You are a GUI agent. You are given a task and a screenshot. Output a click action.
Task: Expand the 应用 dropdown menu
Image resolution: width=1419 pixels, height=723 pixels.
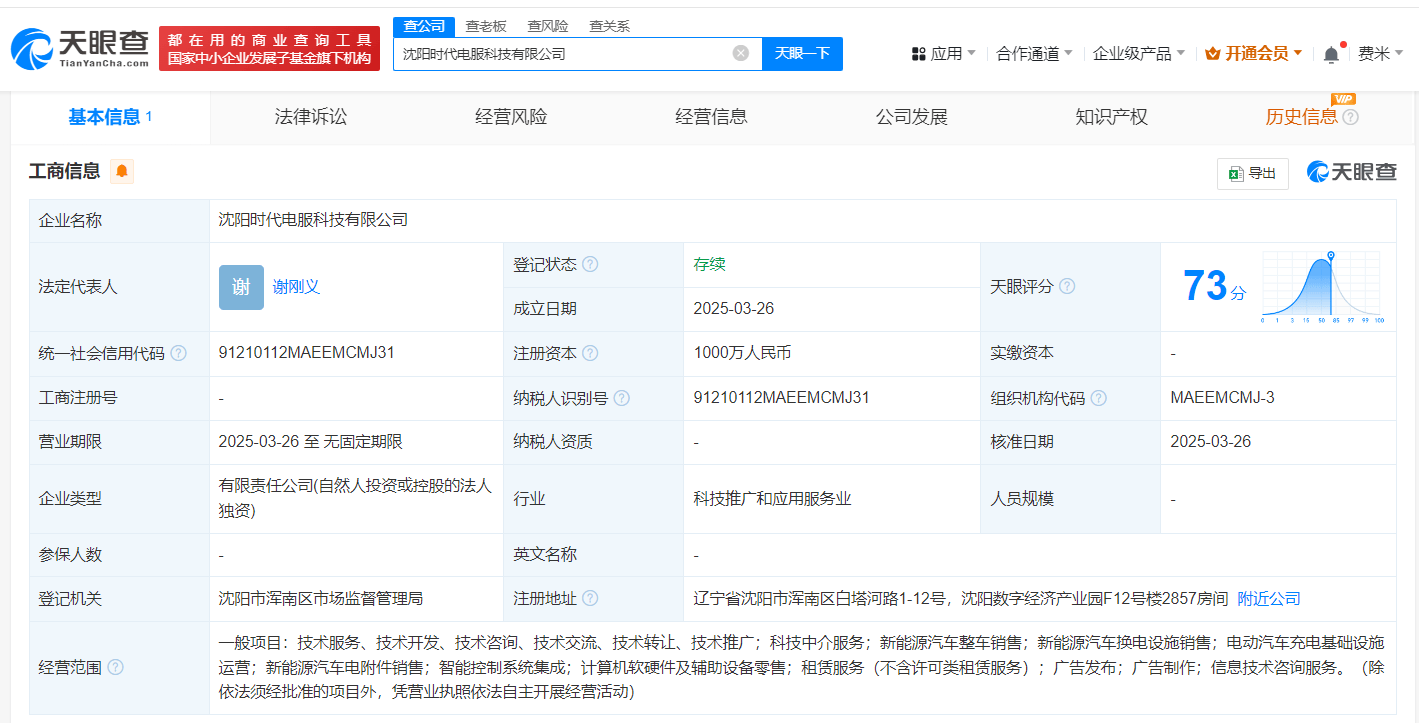(x=944, y=54)
